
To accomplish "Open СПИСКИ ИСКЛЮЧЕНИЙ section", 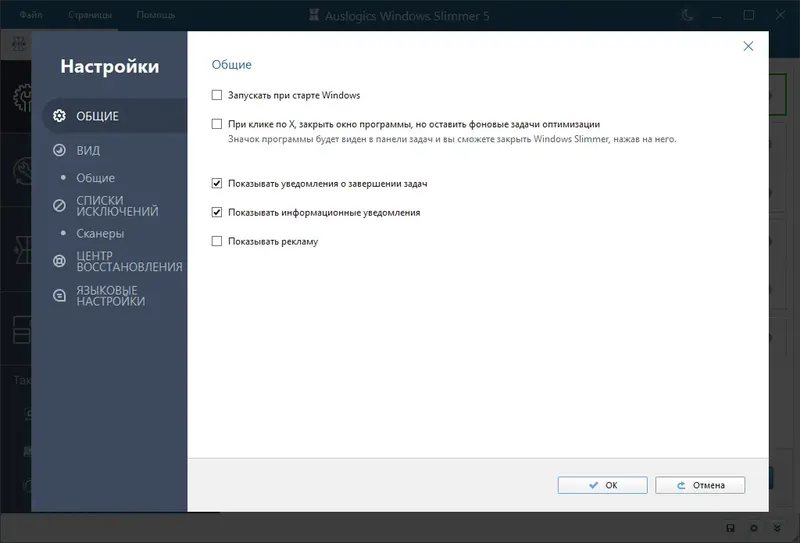I will pyautogui.click(x=117, y=206).
